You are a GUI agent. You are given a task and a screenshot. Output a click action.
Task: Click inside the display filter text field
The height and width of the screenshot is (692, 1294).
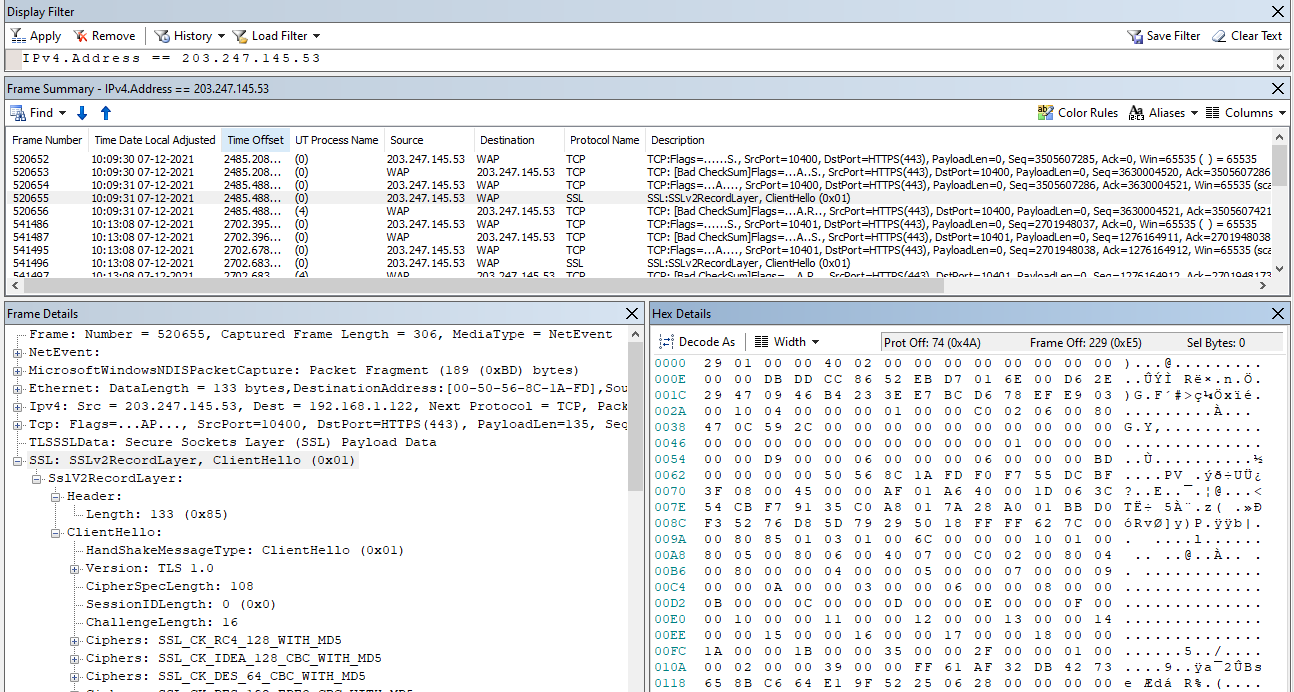click(x=400, y=58)
